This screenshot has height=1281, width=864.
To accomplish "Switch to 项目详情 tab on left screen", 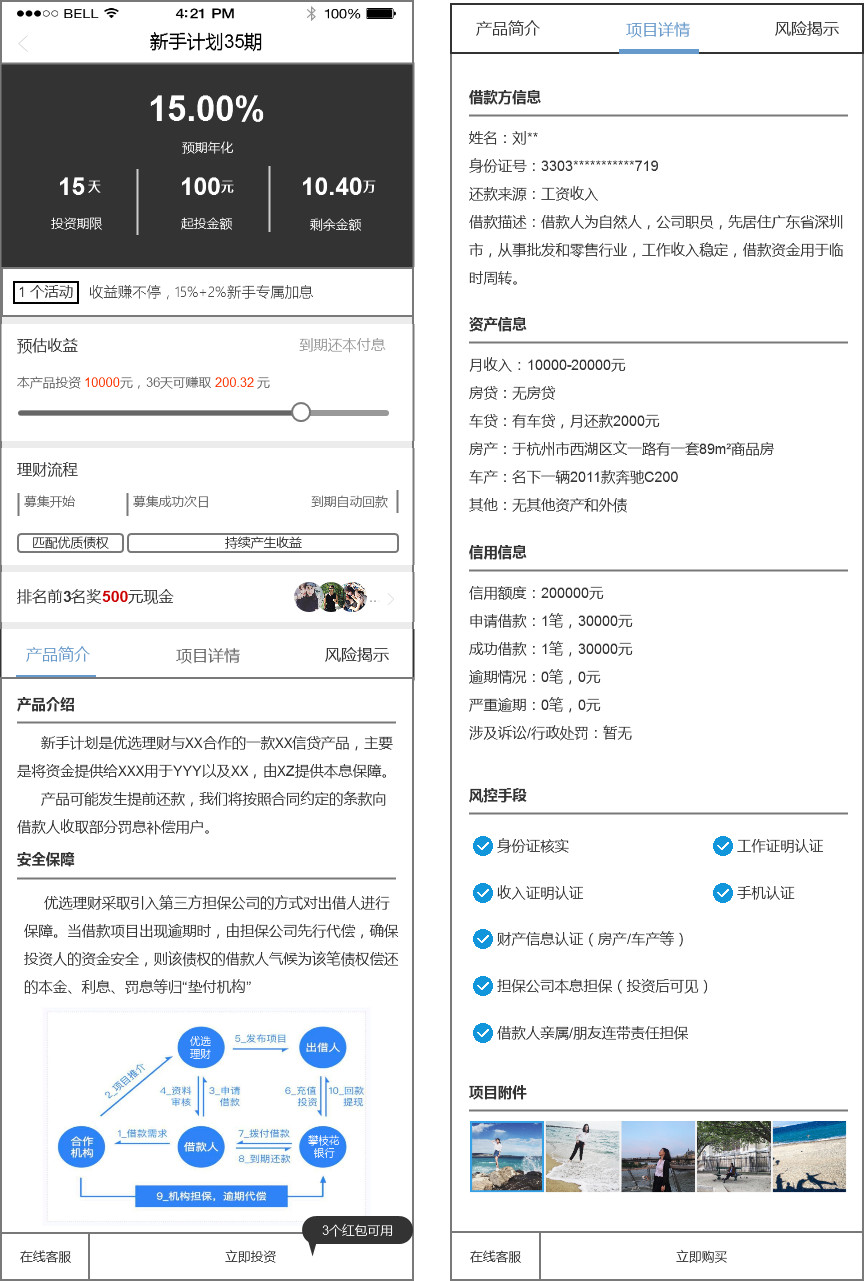I will pos(208,656).
